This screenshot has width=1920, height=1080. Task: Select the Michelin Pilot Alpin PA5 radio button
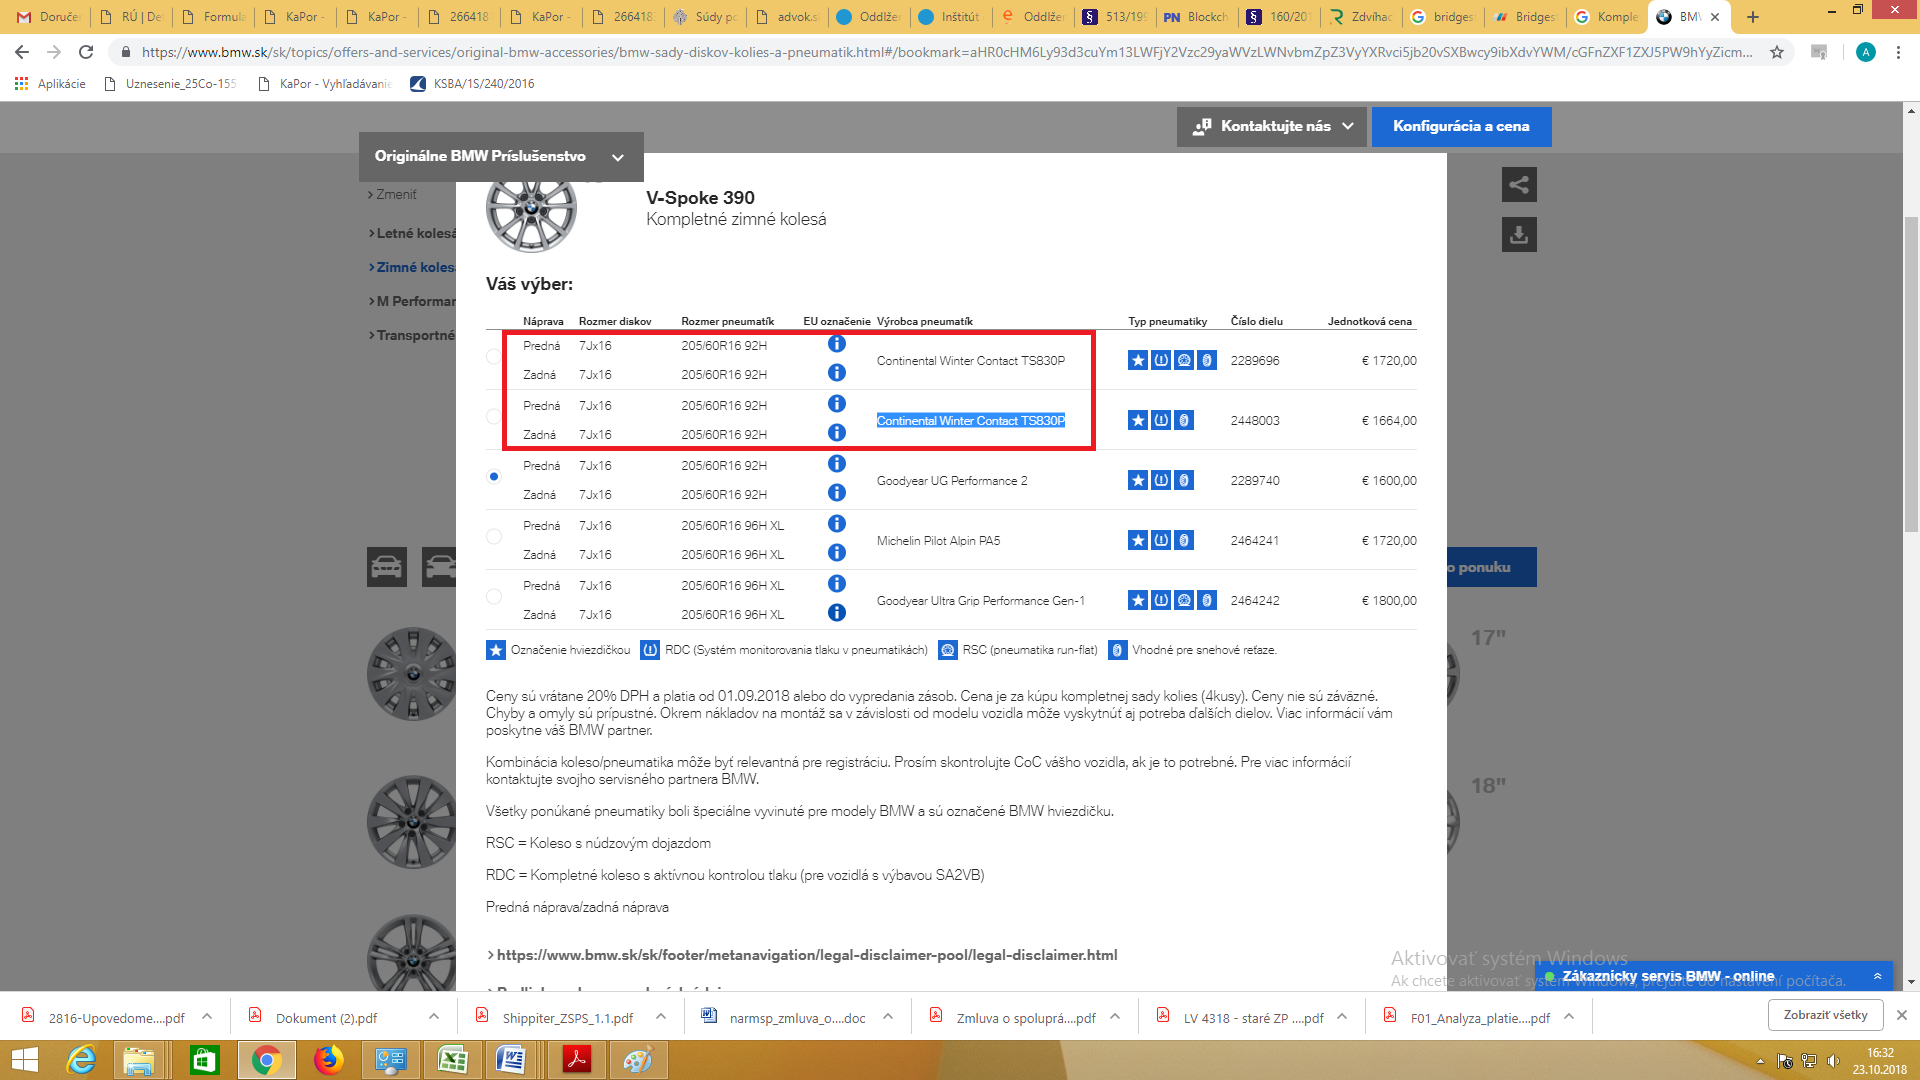coord(494,537)
